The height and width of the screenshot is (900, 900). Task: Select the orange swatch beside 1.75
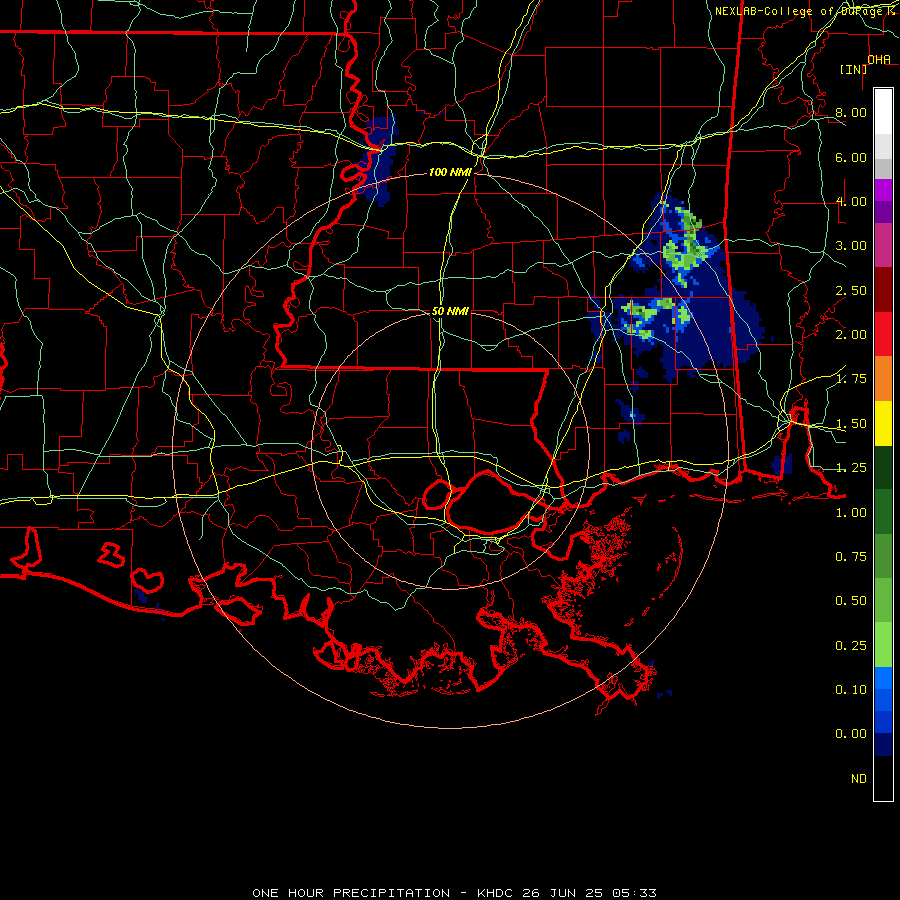click(x=883, y=378)
